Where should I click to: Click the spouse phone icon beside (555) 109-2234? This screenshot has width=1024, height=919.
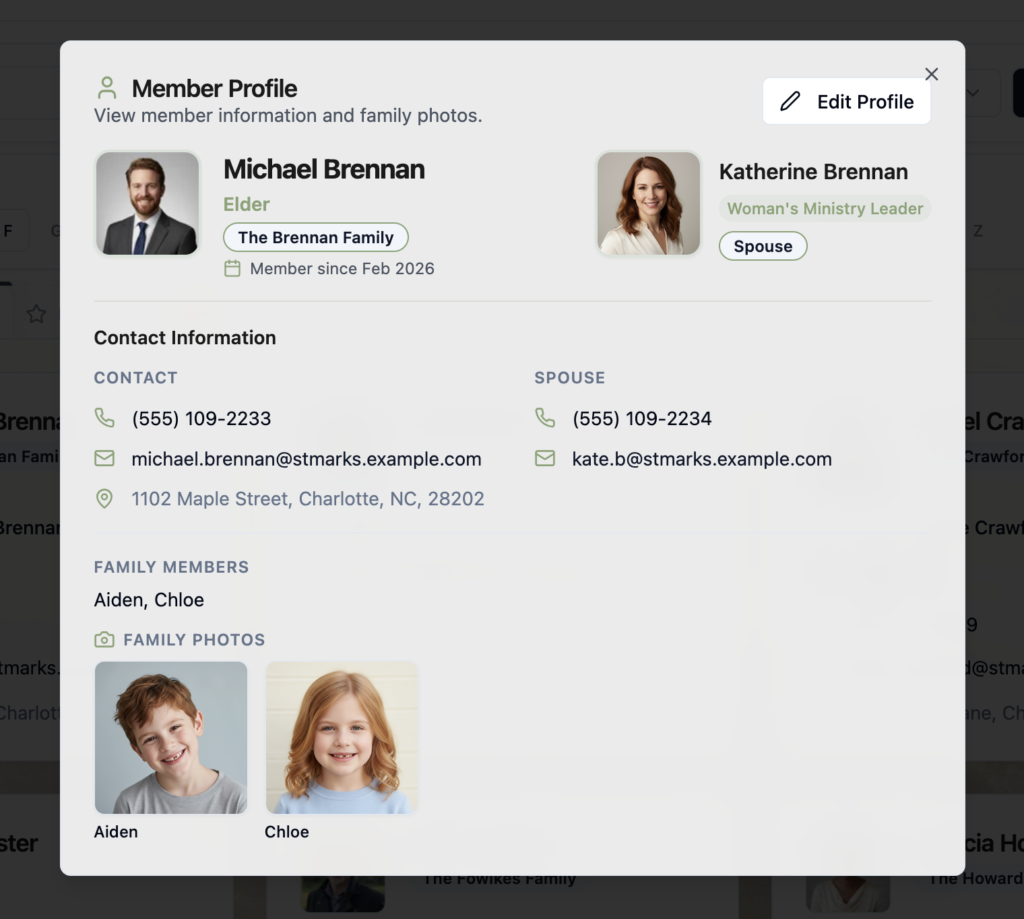coord(545,418)
